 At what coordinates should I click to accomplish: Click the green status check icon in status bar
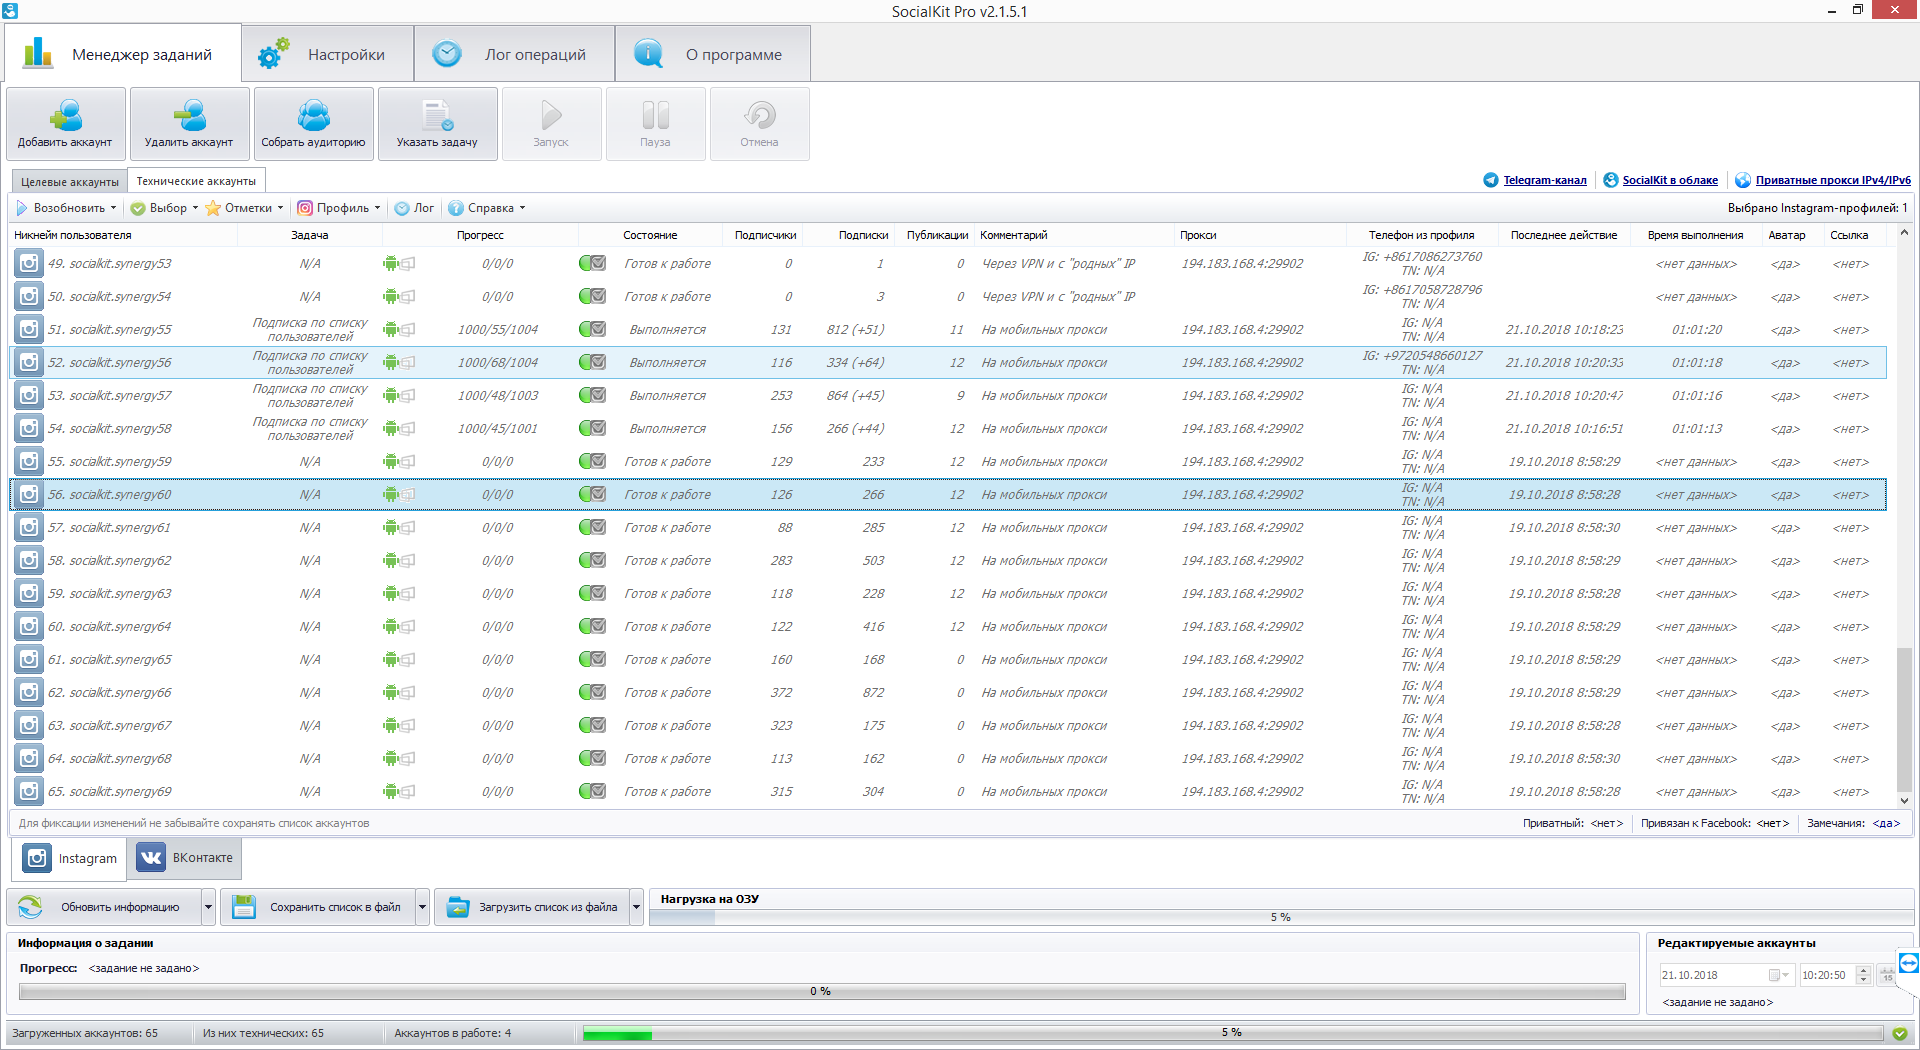(1899, 1033)
